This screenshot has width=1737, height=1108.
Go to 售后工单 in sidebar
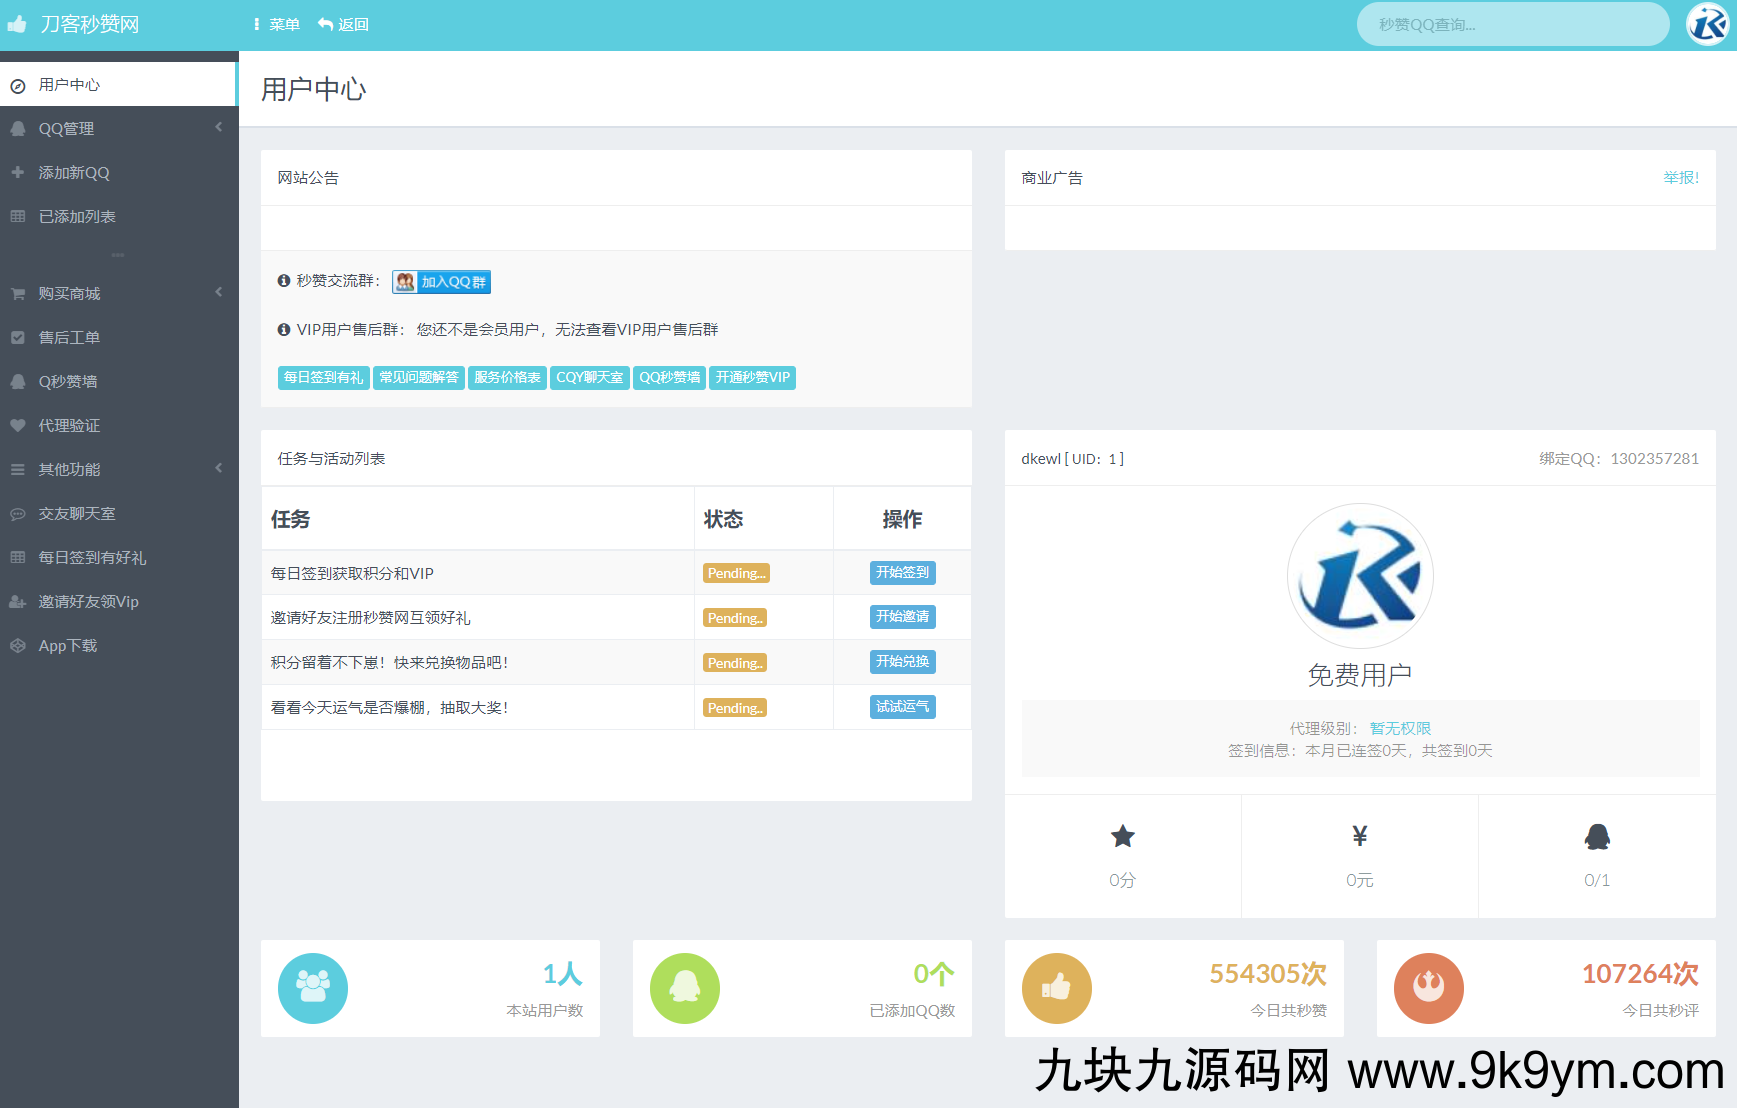(69, 338)
